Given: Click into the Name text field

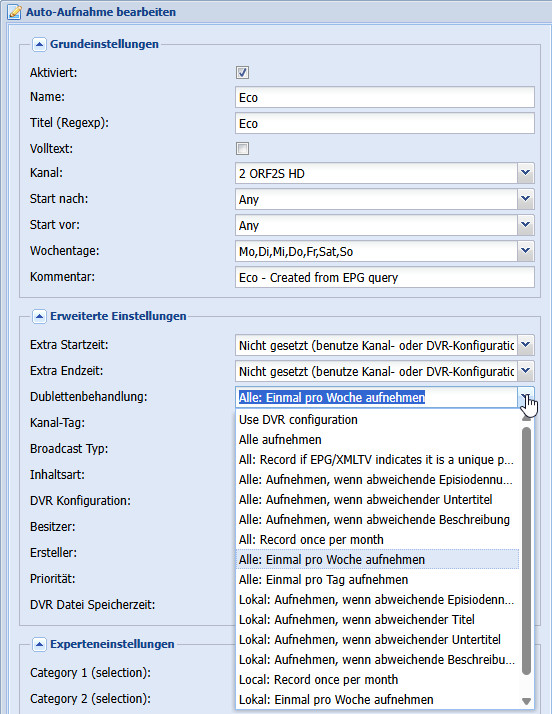Looking at the screenshot, I should tap(385, 97).
